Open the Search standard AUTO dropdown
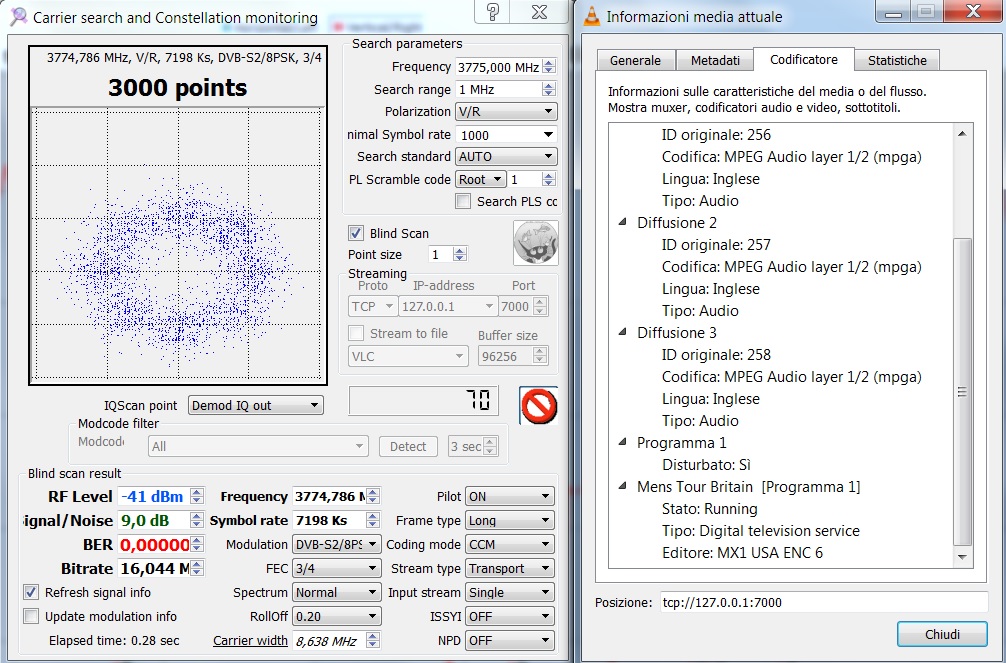1006x663 pixels. [506, 157]
